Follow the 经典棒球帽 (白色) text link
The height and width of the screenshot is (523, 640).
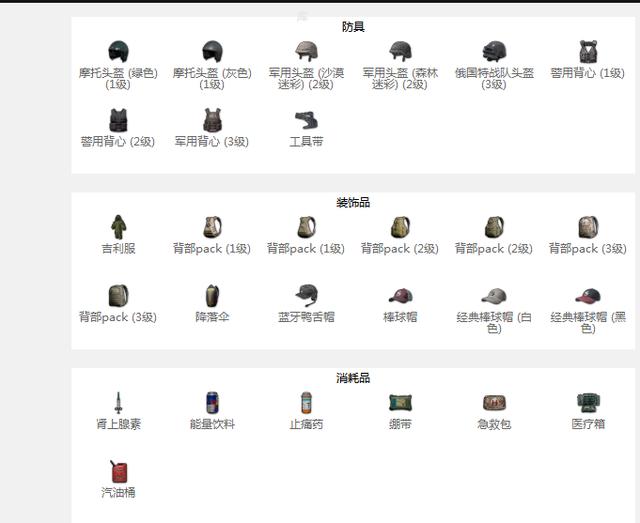pyautogui.click(x=494, y=323)
